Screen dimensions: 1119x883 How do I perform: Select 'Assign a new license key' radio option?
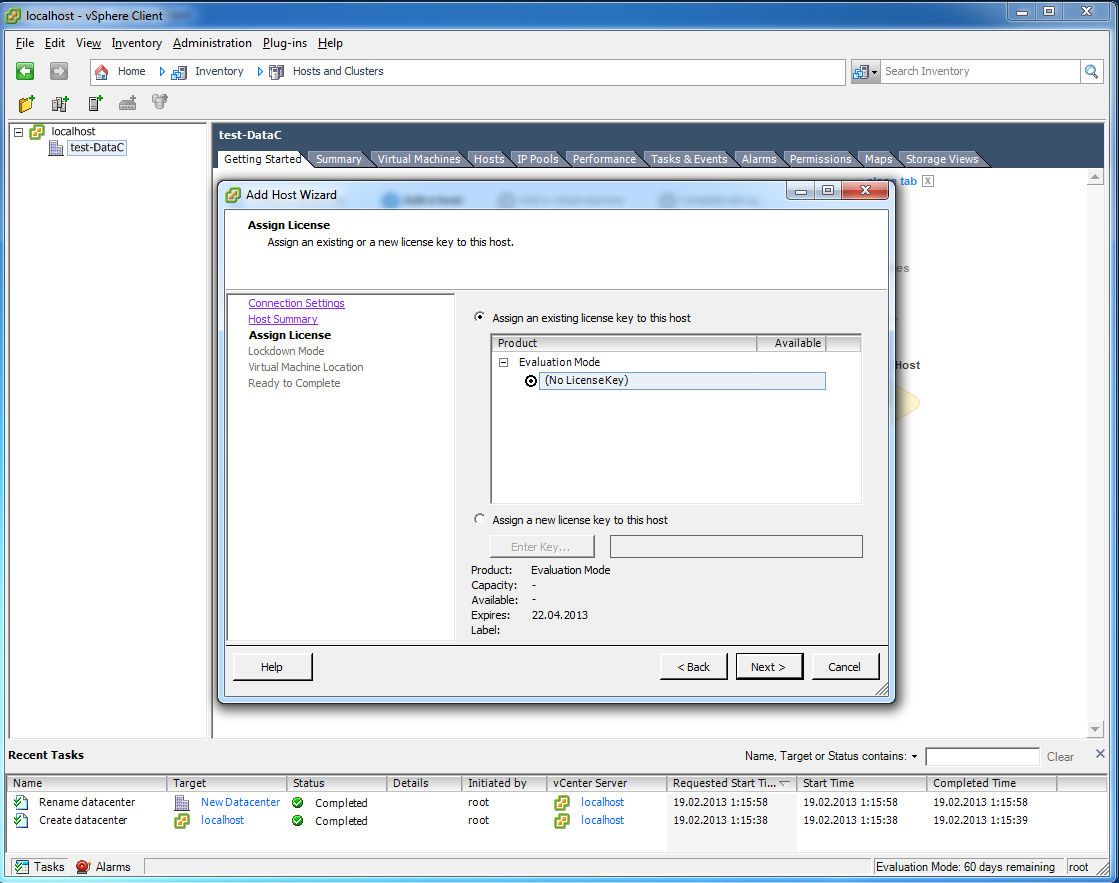pos(480,519)
